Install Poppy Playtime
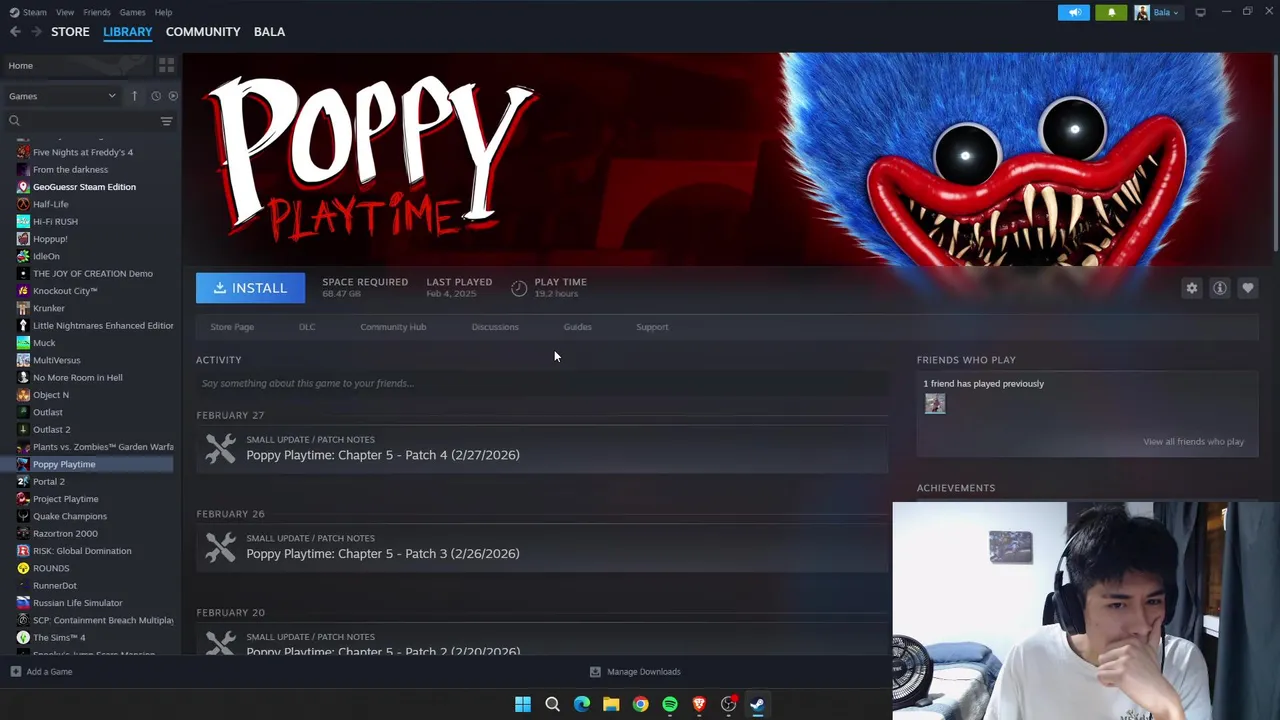Viewport: 1280px width, 720px height. click(250, 288)
